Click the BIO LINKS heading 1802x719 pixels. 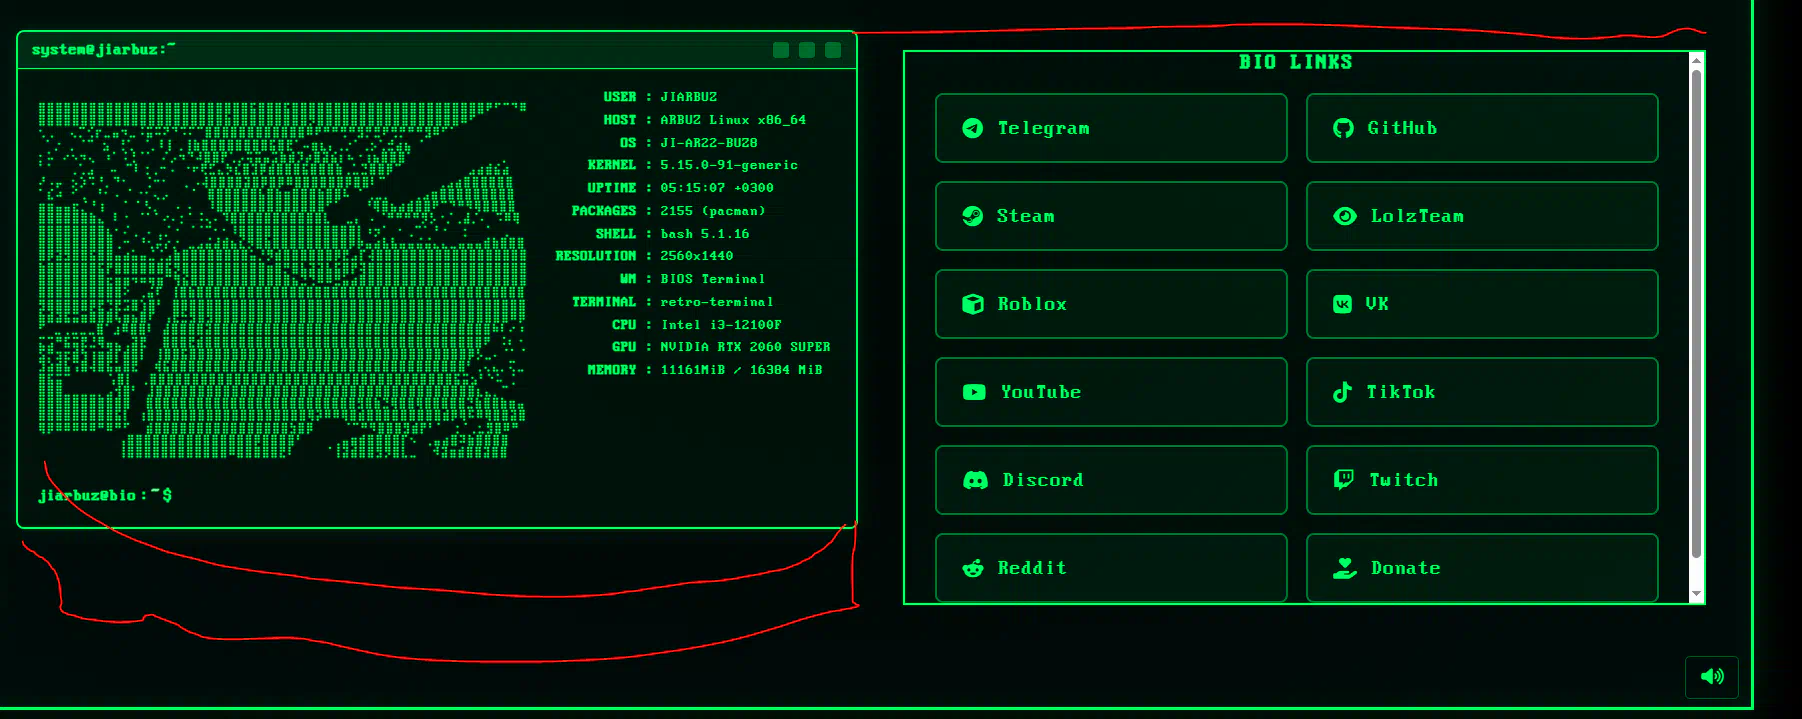[1295, 62]
